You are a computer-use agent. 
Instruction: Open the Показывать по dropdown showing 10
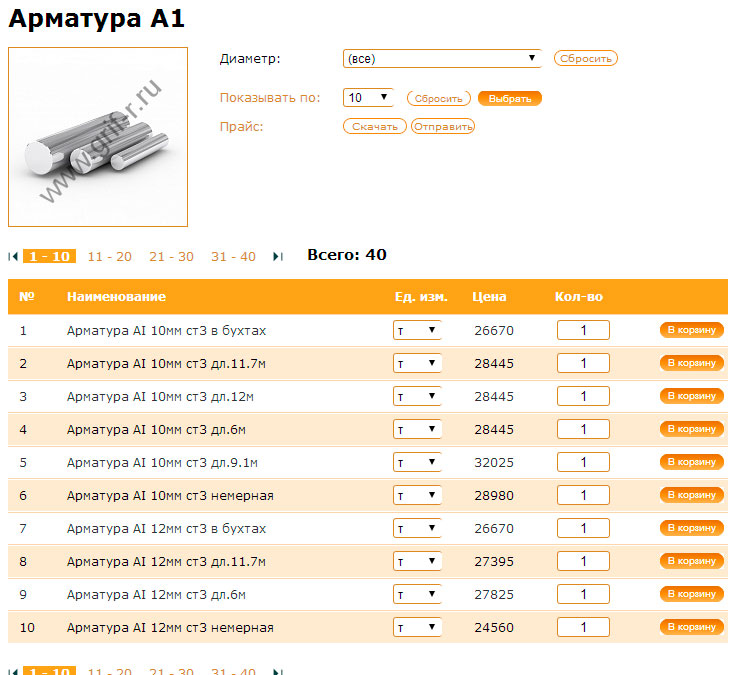(368, 97)
